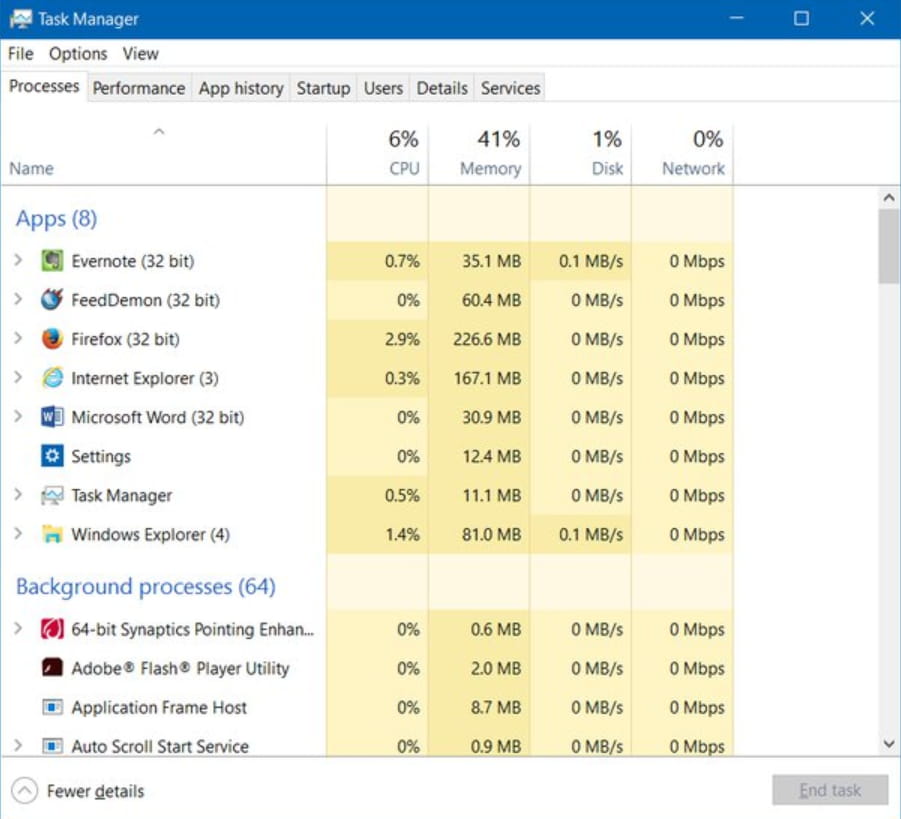
Task: Expand the Evernote process group
Action: click(18, 260)
